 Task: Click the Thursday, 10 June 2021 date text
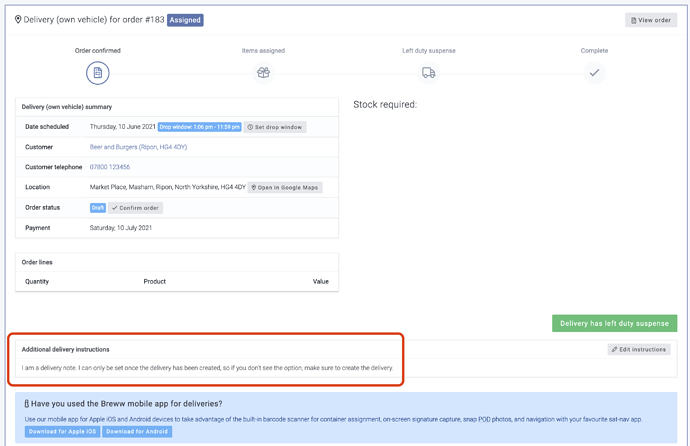pyautogui.click(x=123, y=127)
